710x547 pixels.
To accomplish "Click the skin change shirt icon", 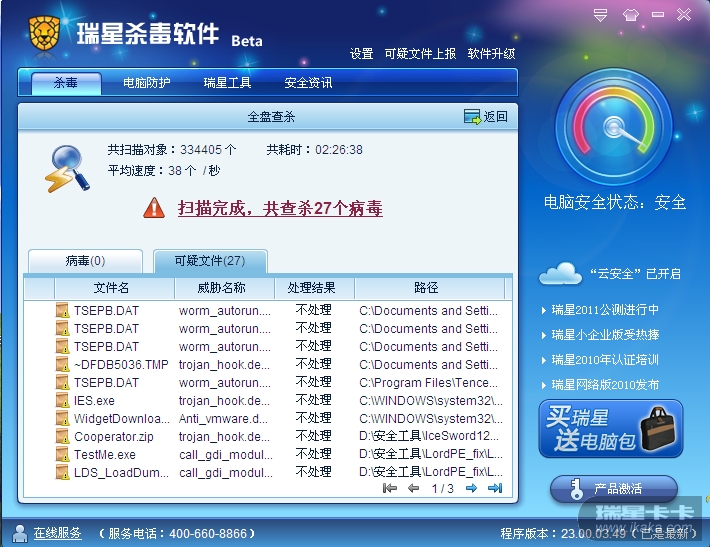I will pyautogui.click(x=631, y=15).
